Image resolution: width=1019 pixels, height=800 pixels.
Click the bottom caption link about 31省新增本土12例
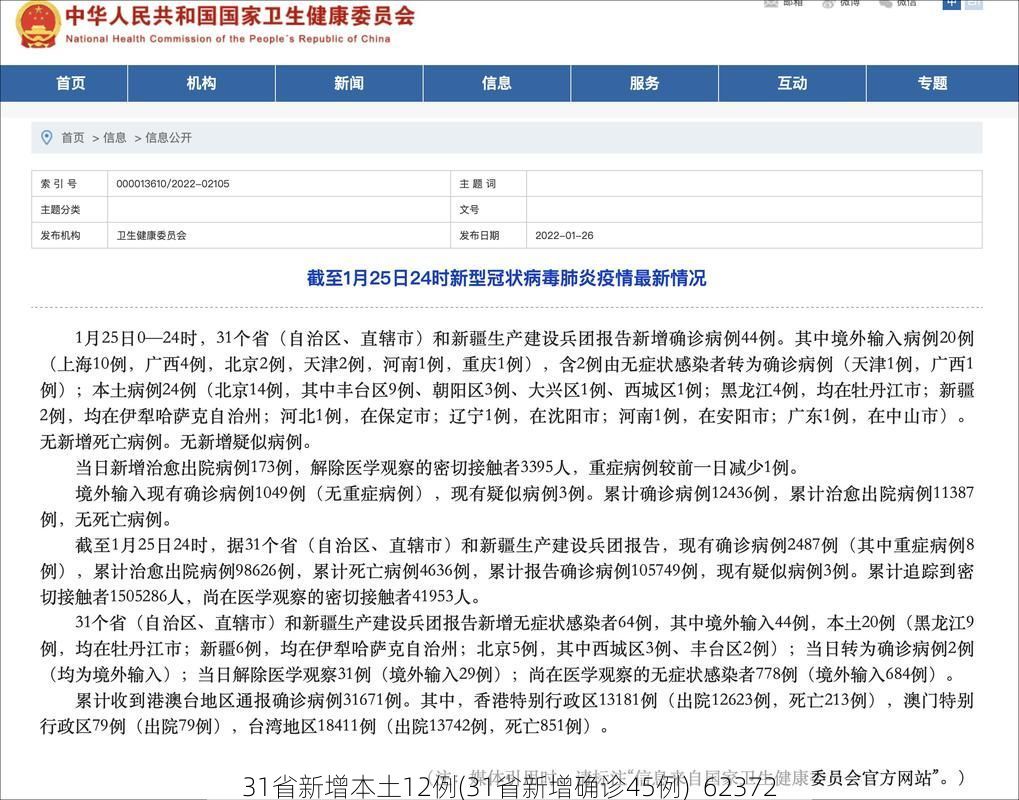(509, 787)
